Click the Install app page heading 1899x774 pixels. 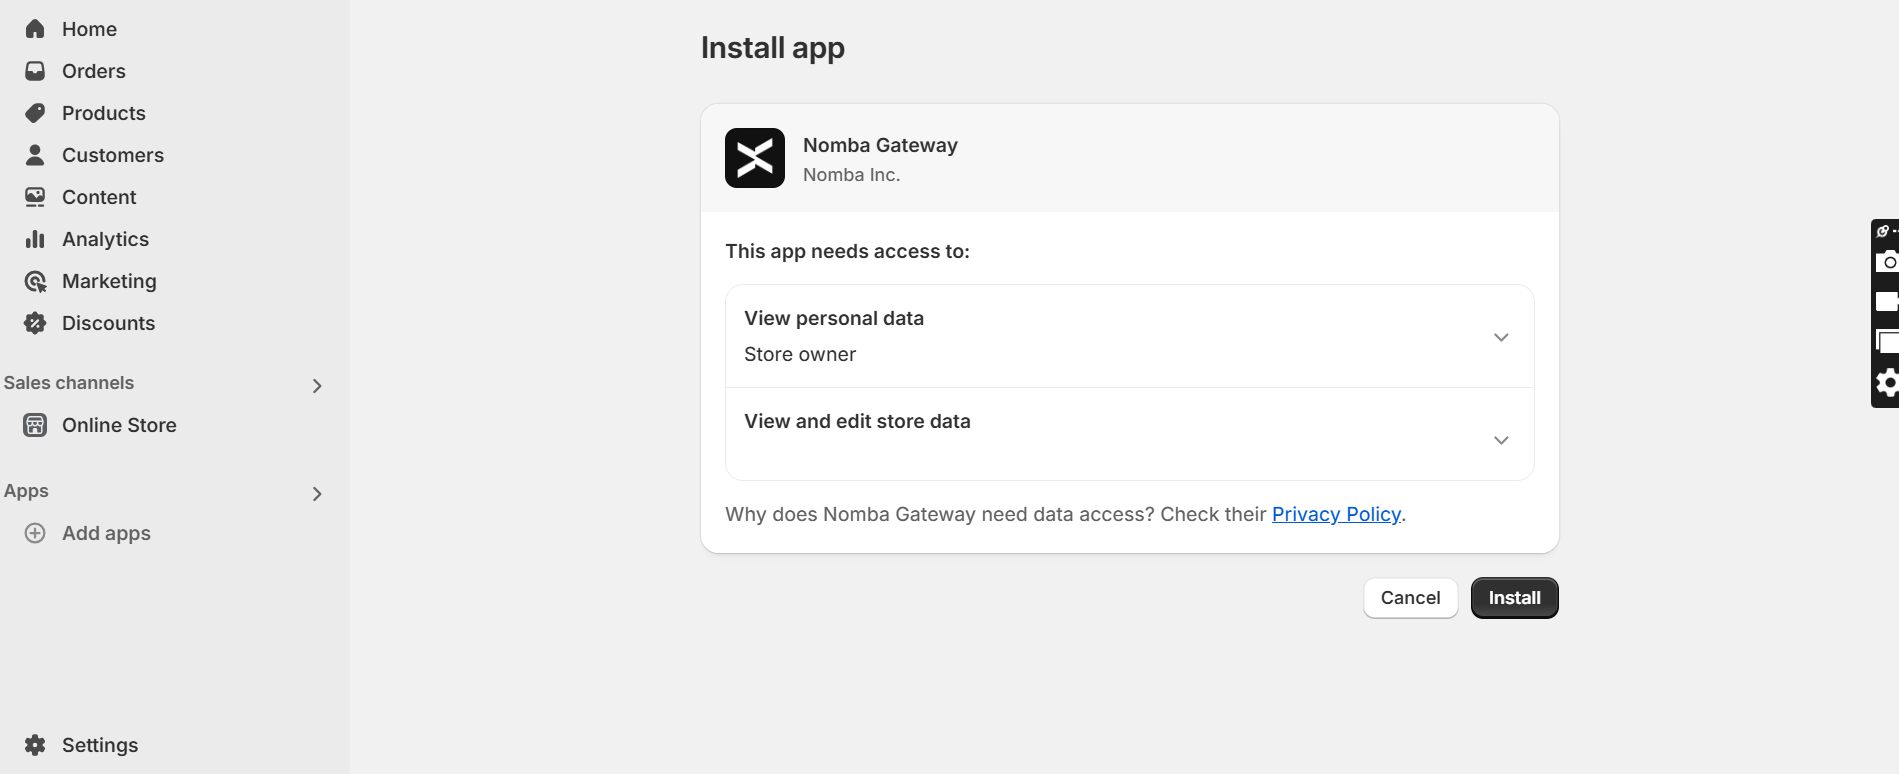click(773, 48)
